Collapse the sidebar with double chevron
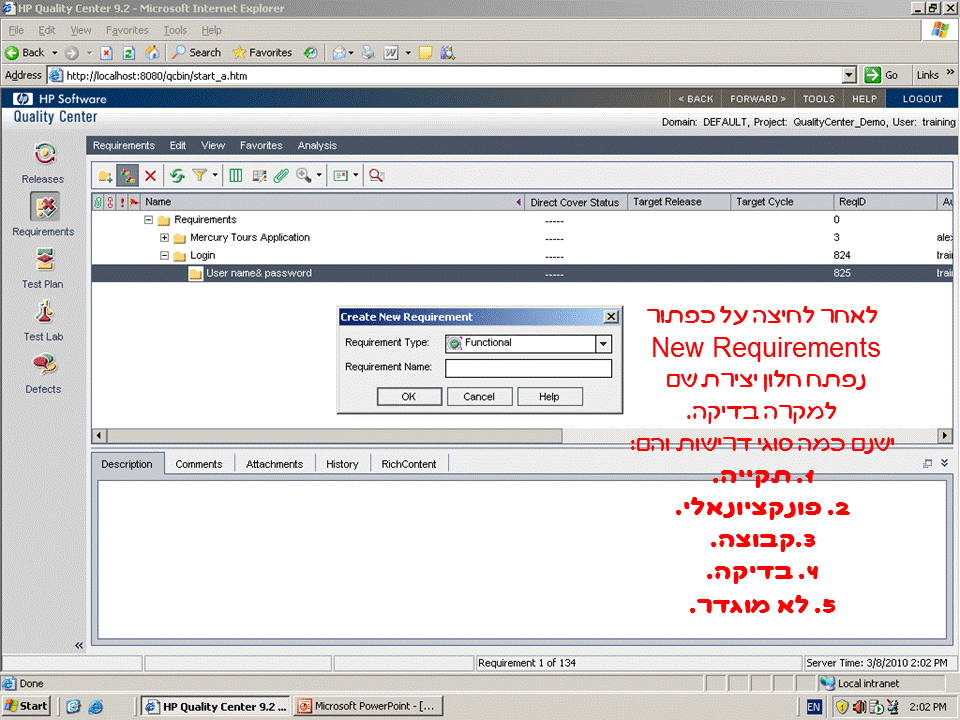 [x=78, y=645]
